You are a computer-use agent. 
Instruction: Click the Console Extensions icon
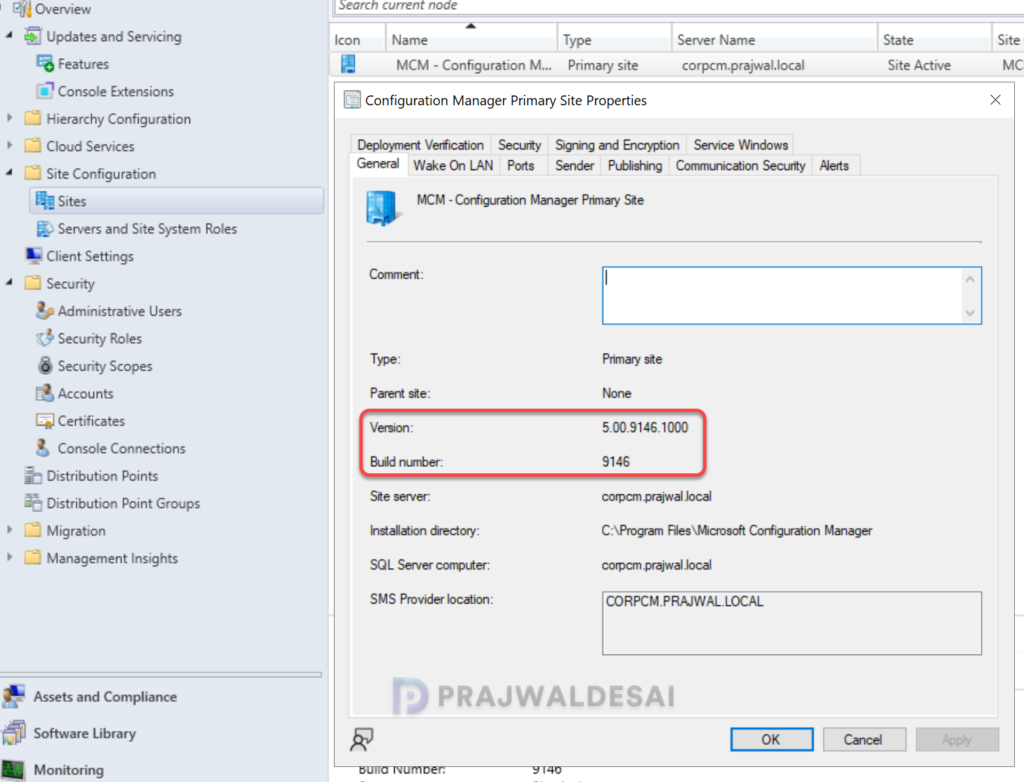[44, 91]
